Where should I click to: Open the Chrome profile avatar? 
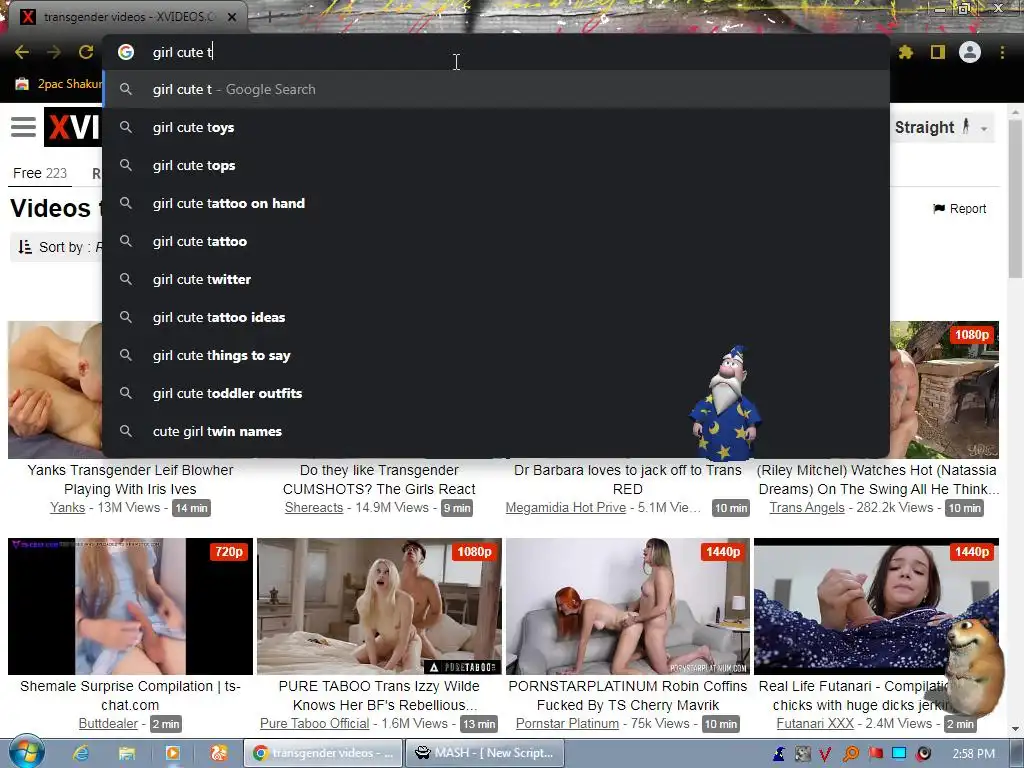(970, 52)
